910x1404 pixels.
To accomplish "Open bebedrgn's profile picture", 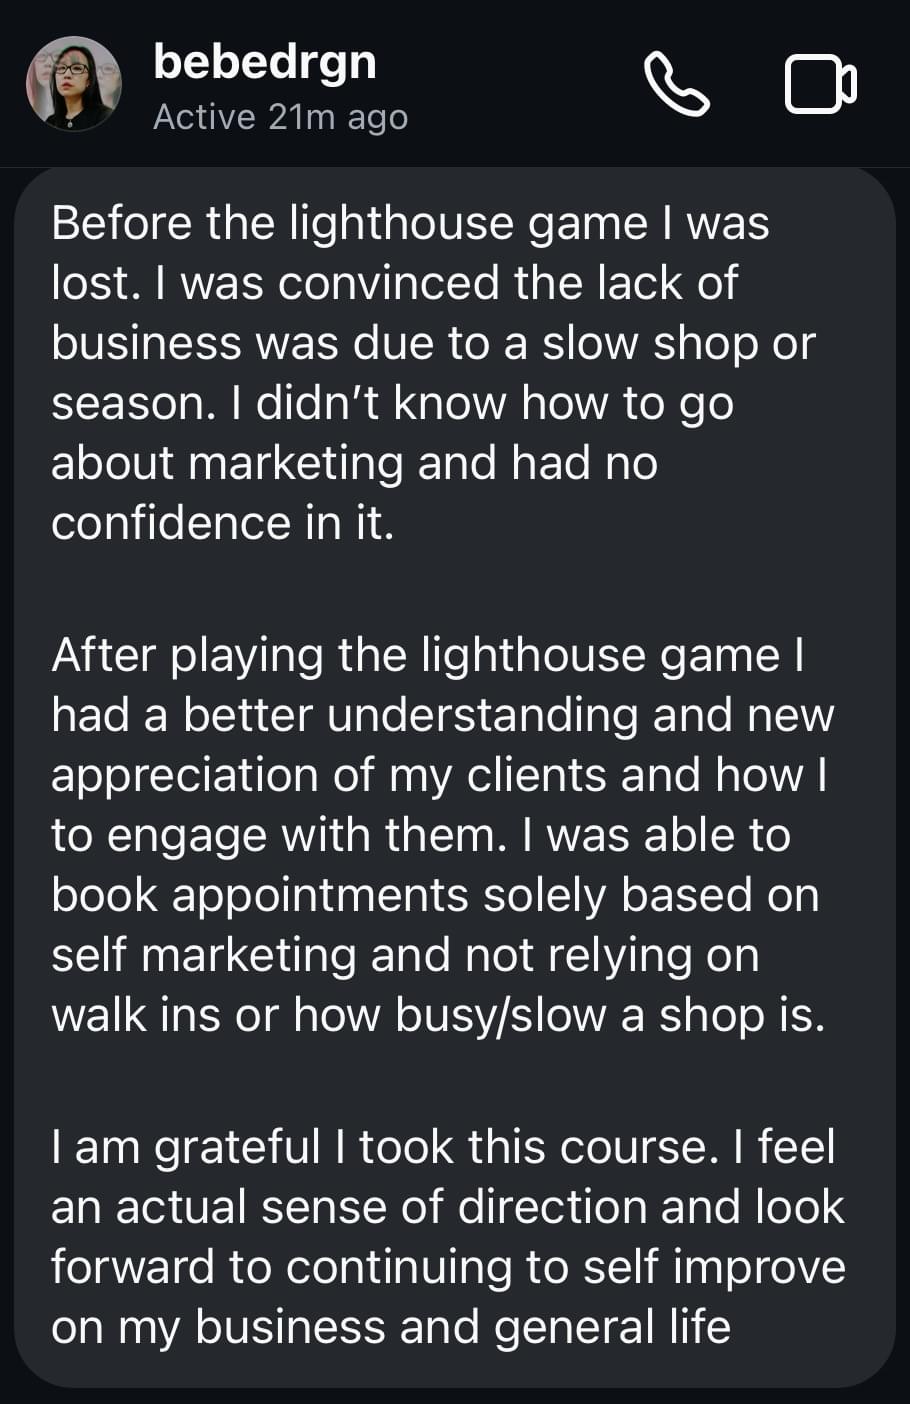I will point(73,84).
